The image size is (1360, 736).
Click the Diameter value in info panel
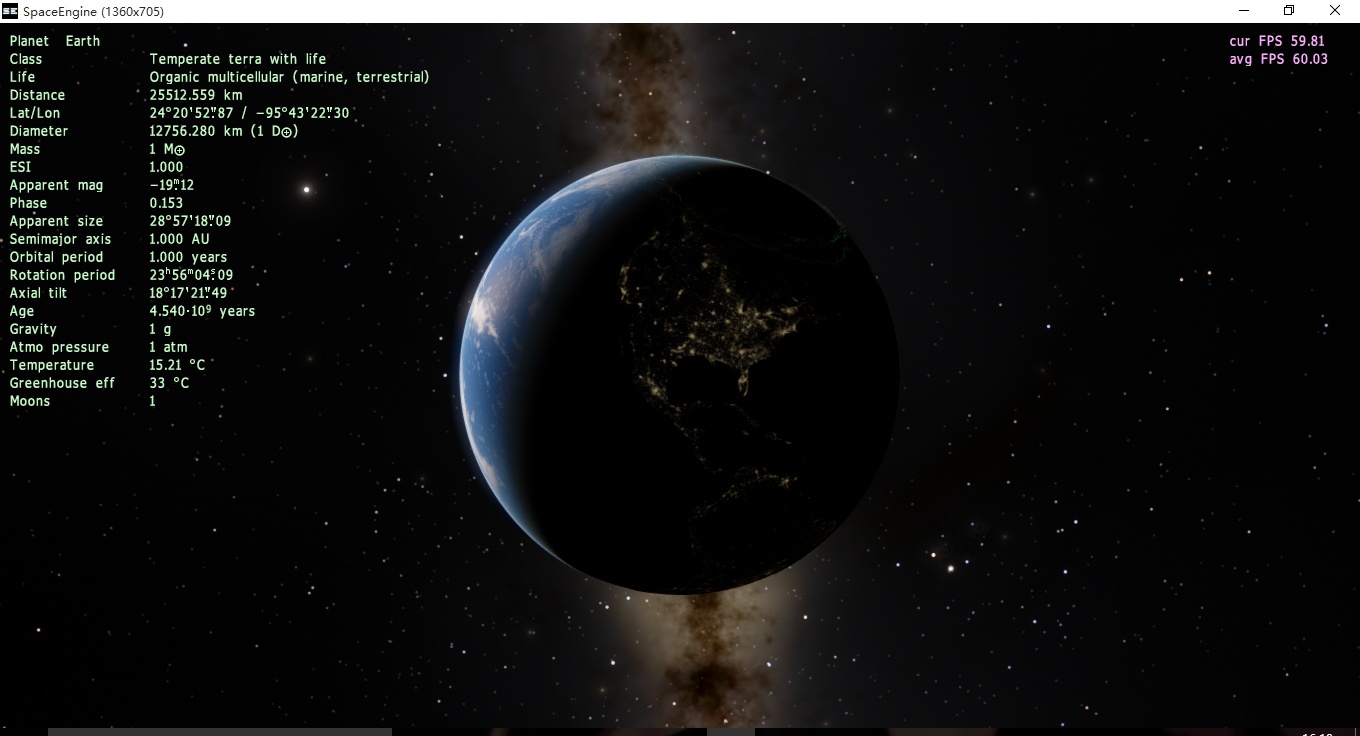(x=224, y=131)
